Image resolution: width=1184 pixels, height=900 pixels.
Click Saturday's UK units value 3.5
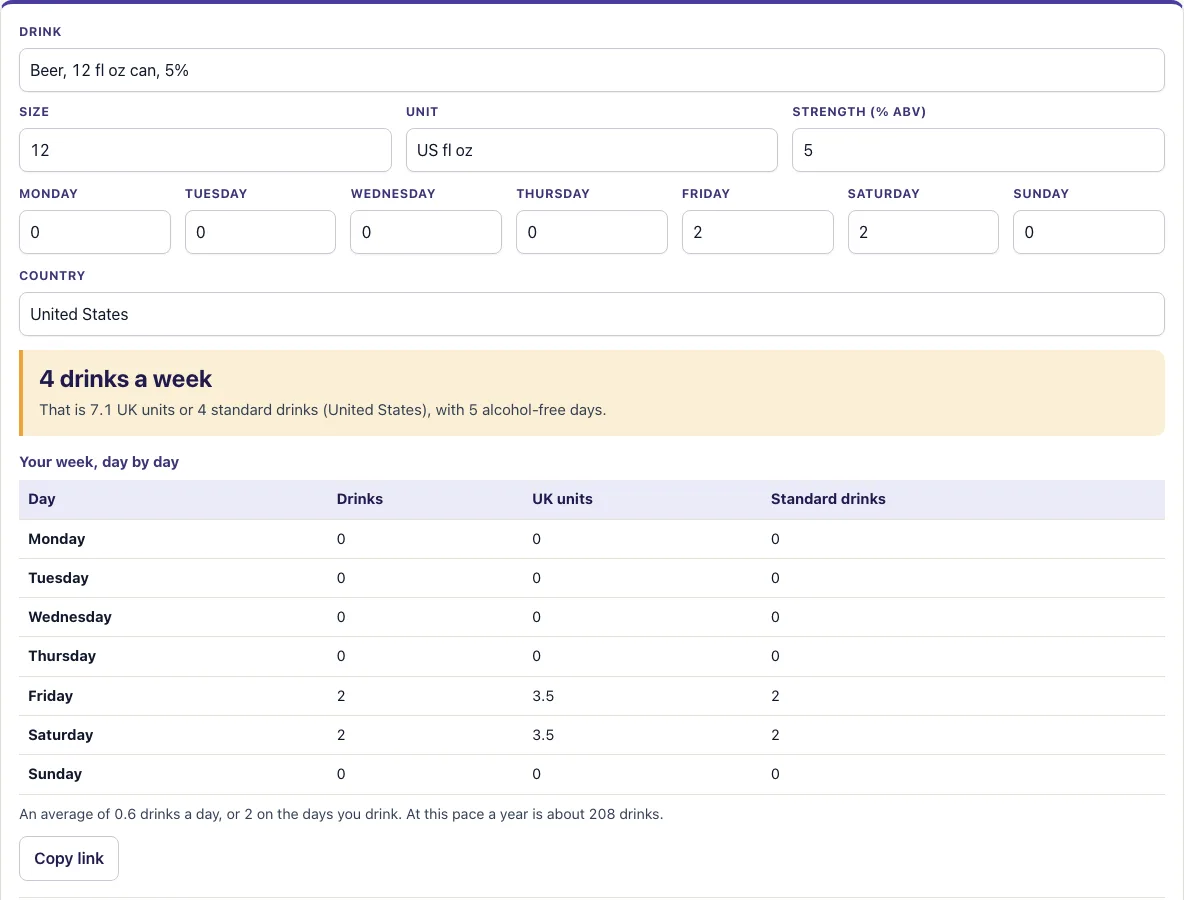(543, 735)
